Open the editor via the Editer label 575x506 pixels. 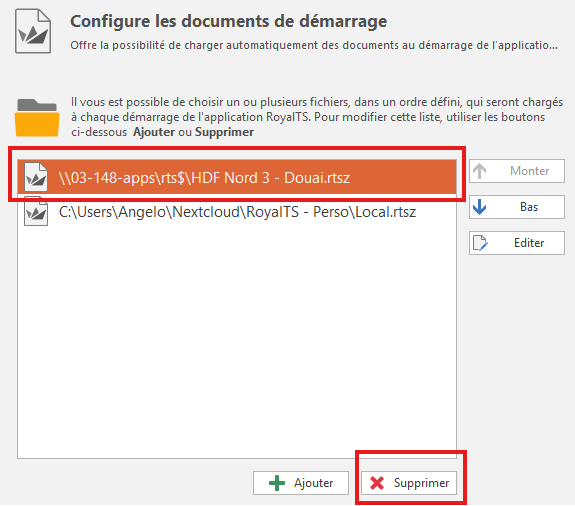click(x=529, y=243)
